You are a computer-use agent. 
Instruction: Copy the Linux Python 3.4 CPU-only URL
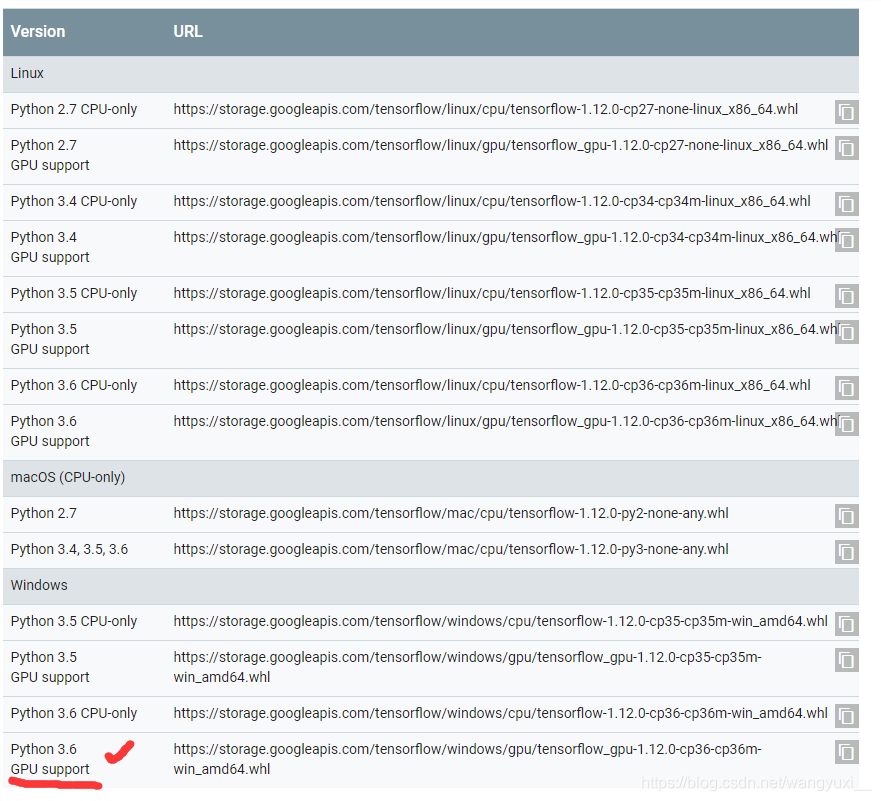click(x=846, y=204)
